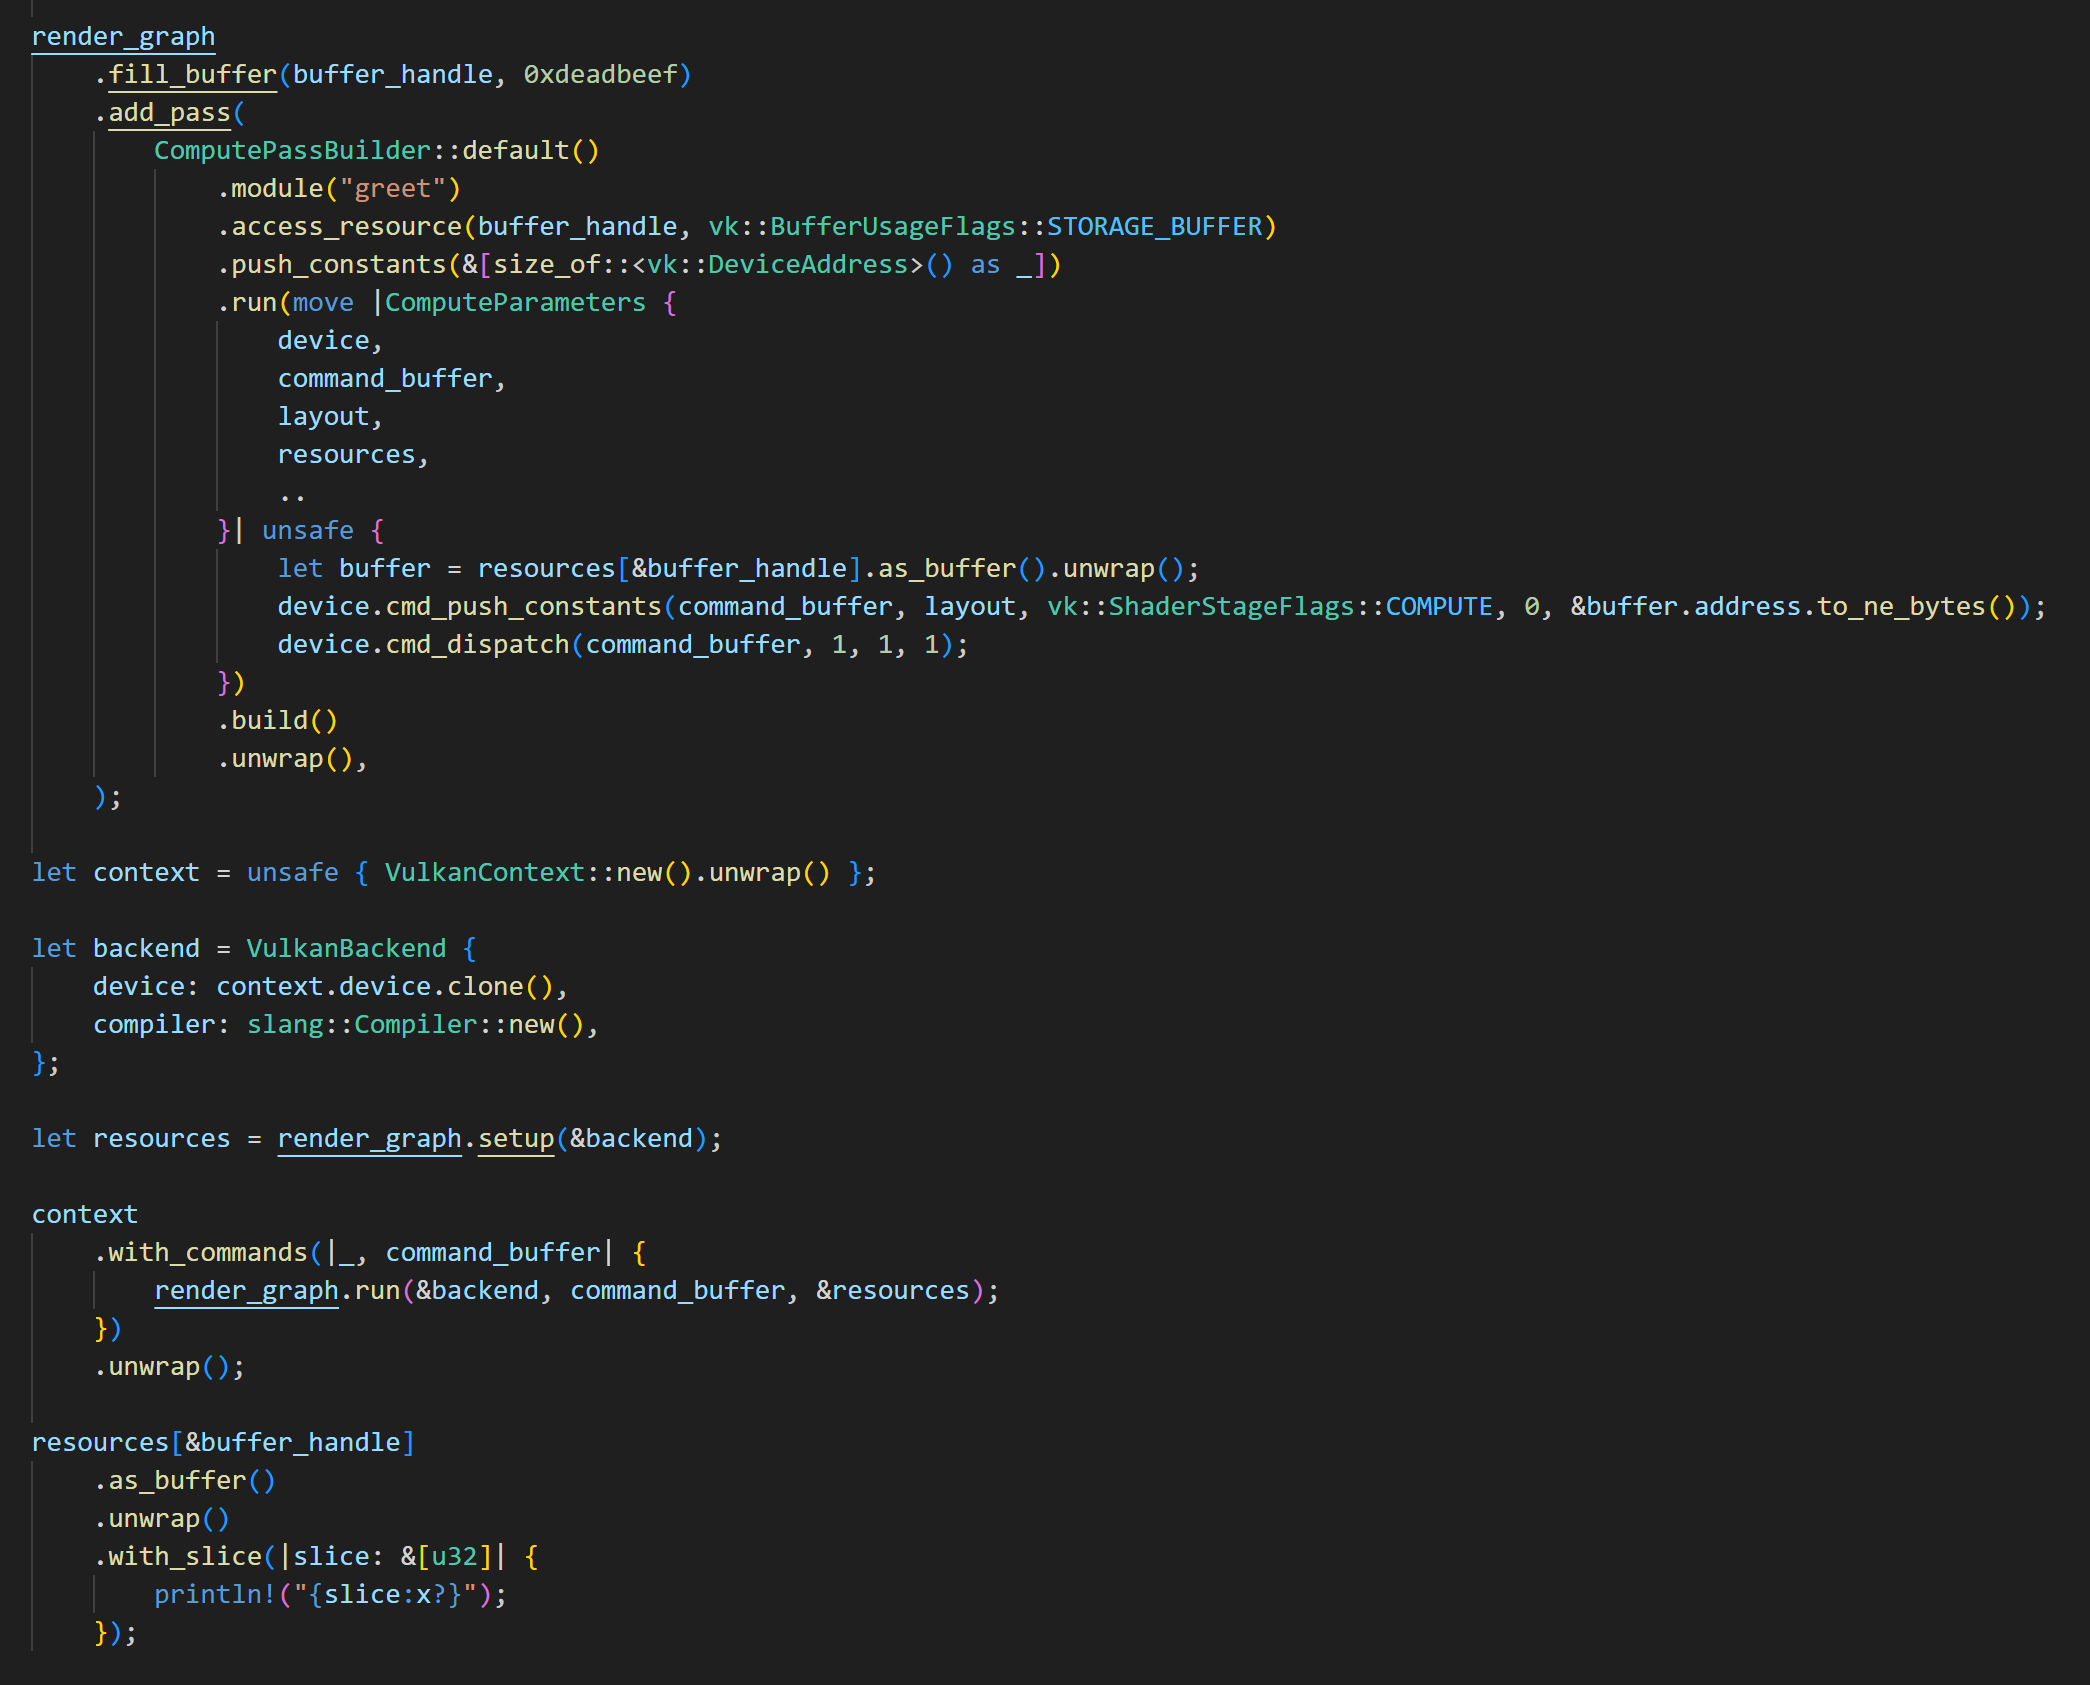Click the to_ne_bytes method call
This screenshot has height=1685, width=2090.
1901,607
